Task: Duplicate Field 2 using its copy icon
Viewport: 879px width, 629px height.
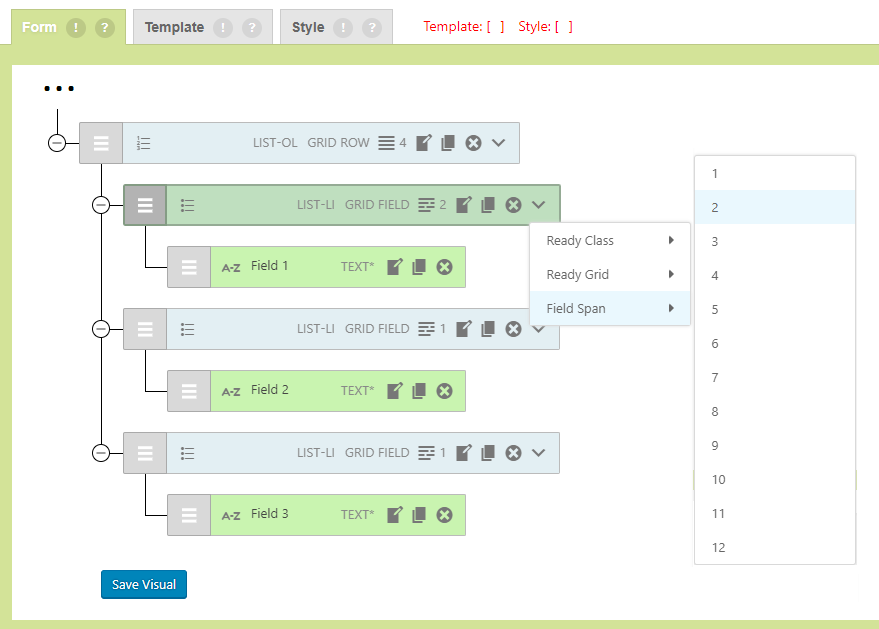Action: point(420,391)
